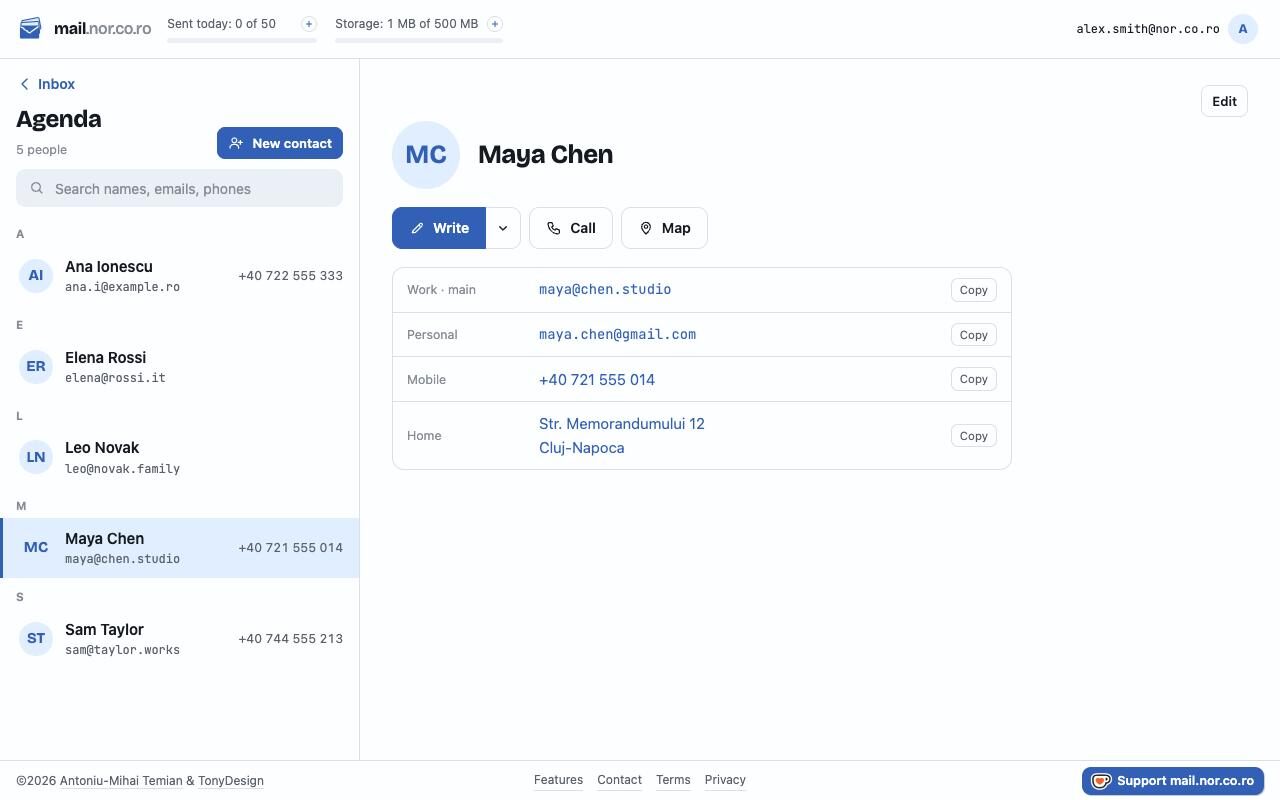The height and width of the screenshot is (800, 1280).
Task: Select Sam Taylor in the contact list
Action: pos(180,639)
